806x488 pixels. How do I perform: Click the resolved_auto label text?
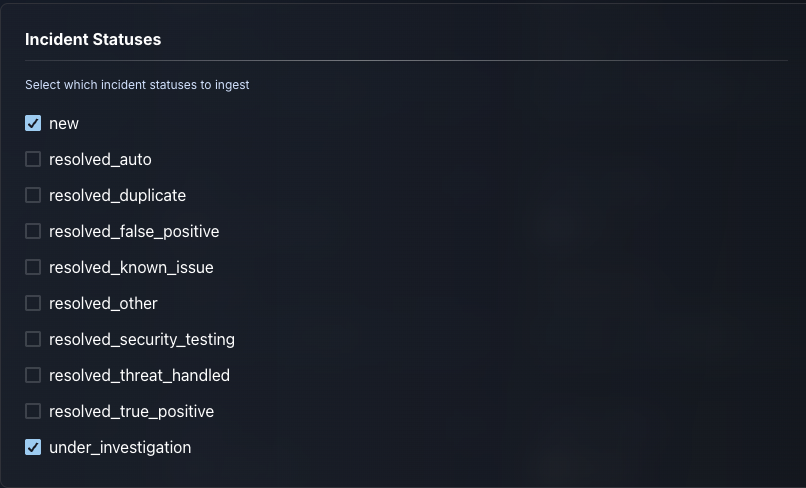(100, 159)
